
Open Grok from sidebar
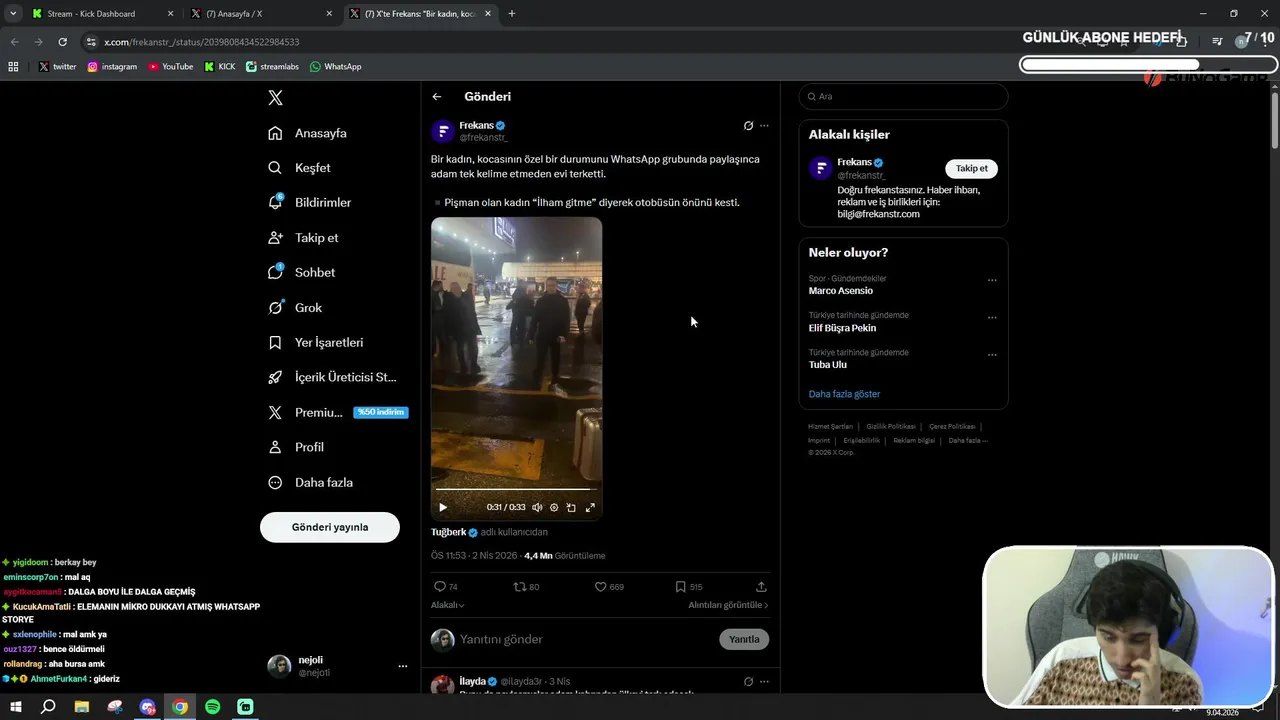click(295, 308)
